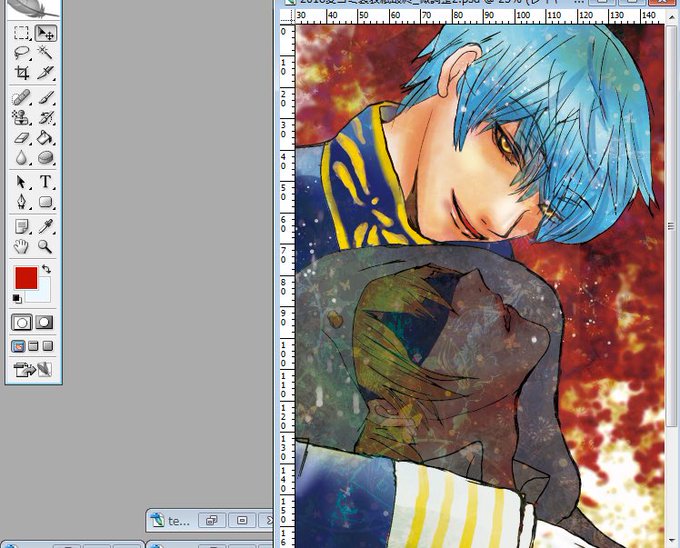This screenshot has width=680, height=548.
Task: Reset to default black and white colors
Action: [x=17, y=298]
